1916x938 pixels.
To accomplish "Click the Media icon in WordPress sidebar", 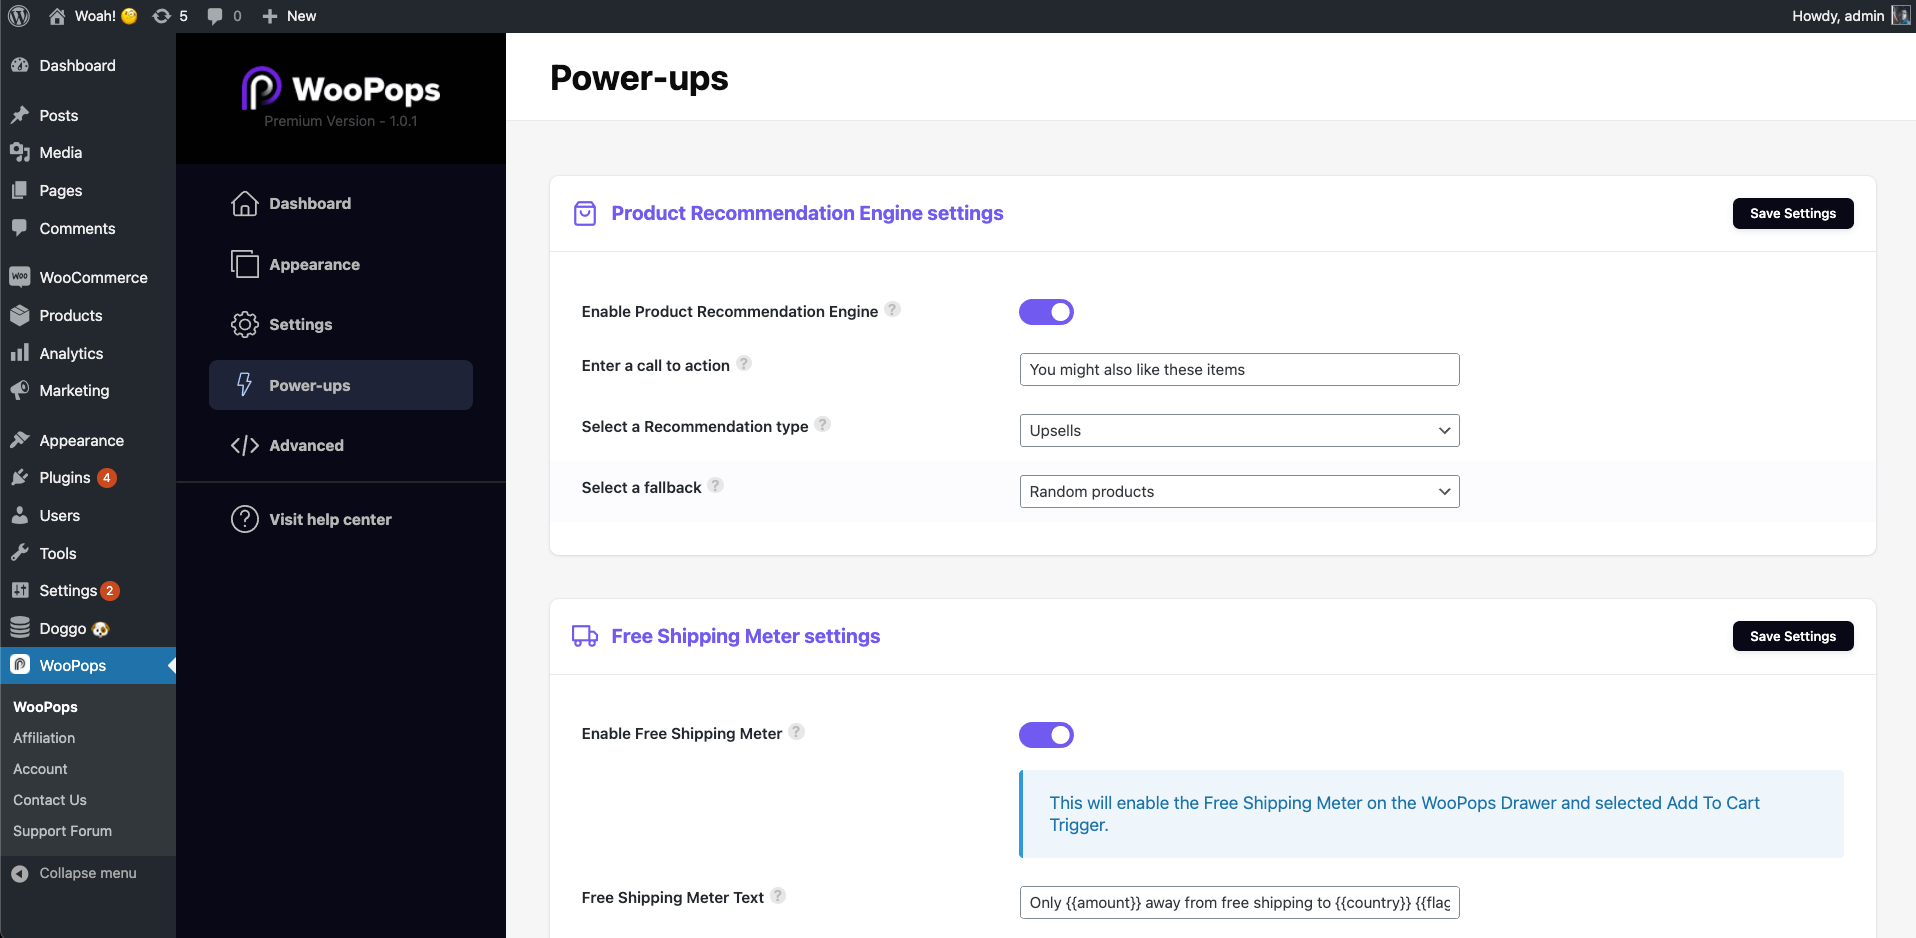I will point(20,152).
